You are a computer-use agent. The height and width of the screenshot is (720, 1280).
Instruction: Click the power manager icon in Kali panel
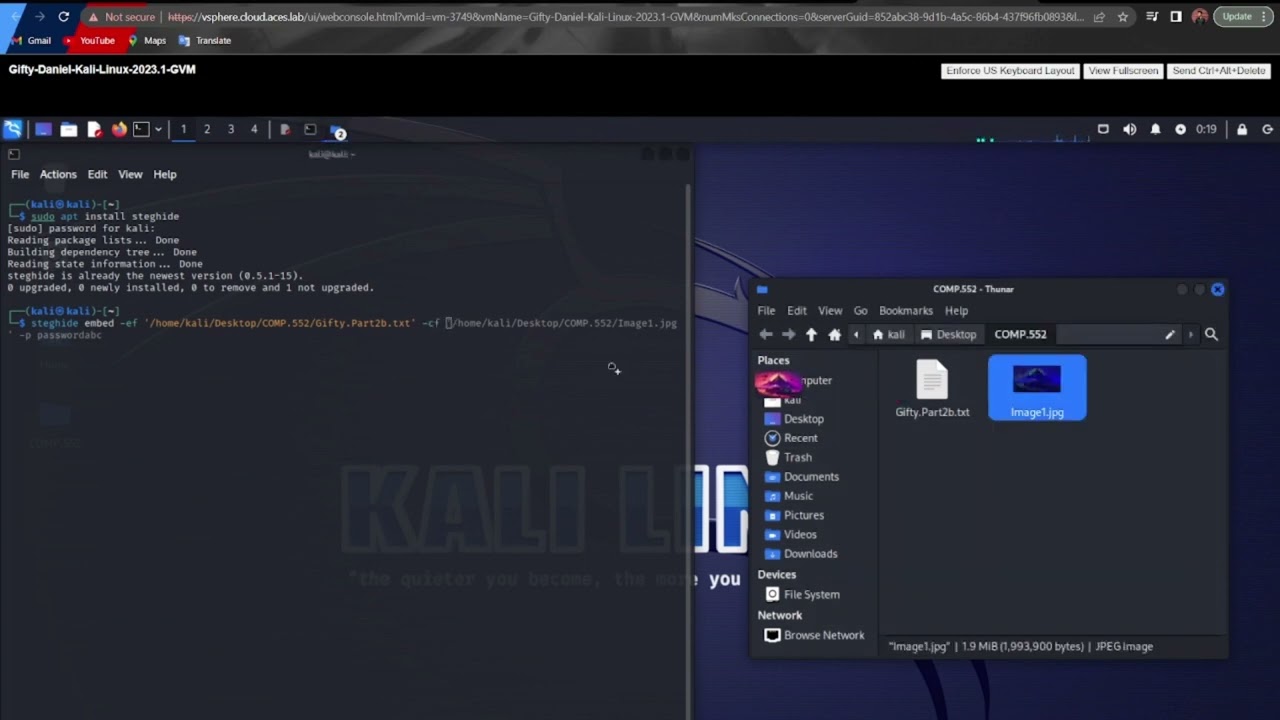coord(1180,129)
